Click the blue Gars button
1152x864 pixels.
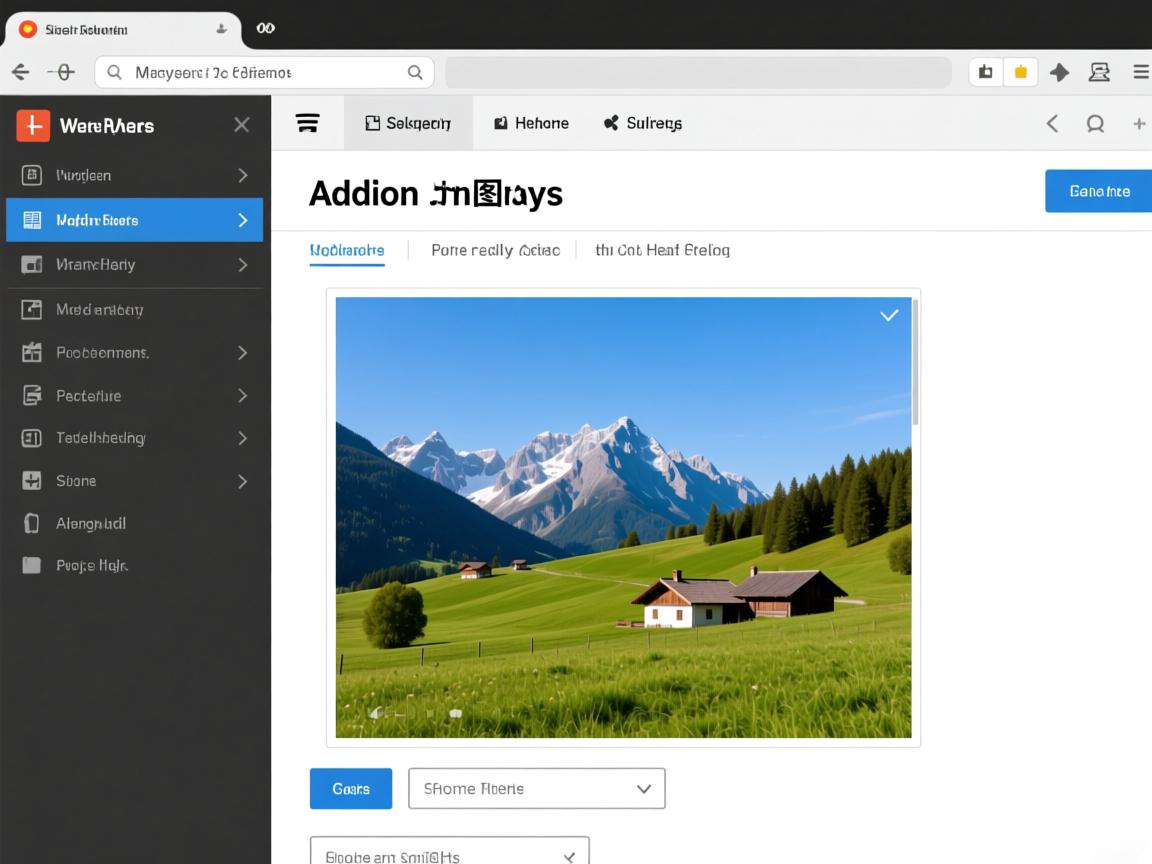point(351,789)
